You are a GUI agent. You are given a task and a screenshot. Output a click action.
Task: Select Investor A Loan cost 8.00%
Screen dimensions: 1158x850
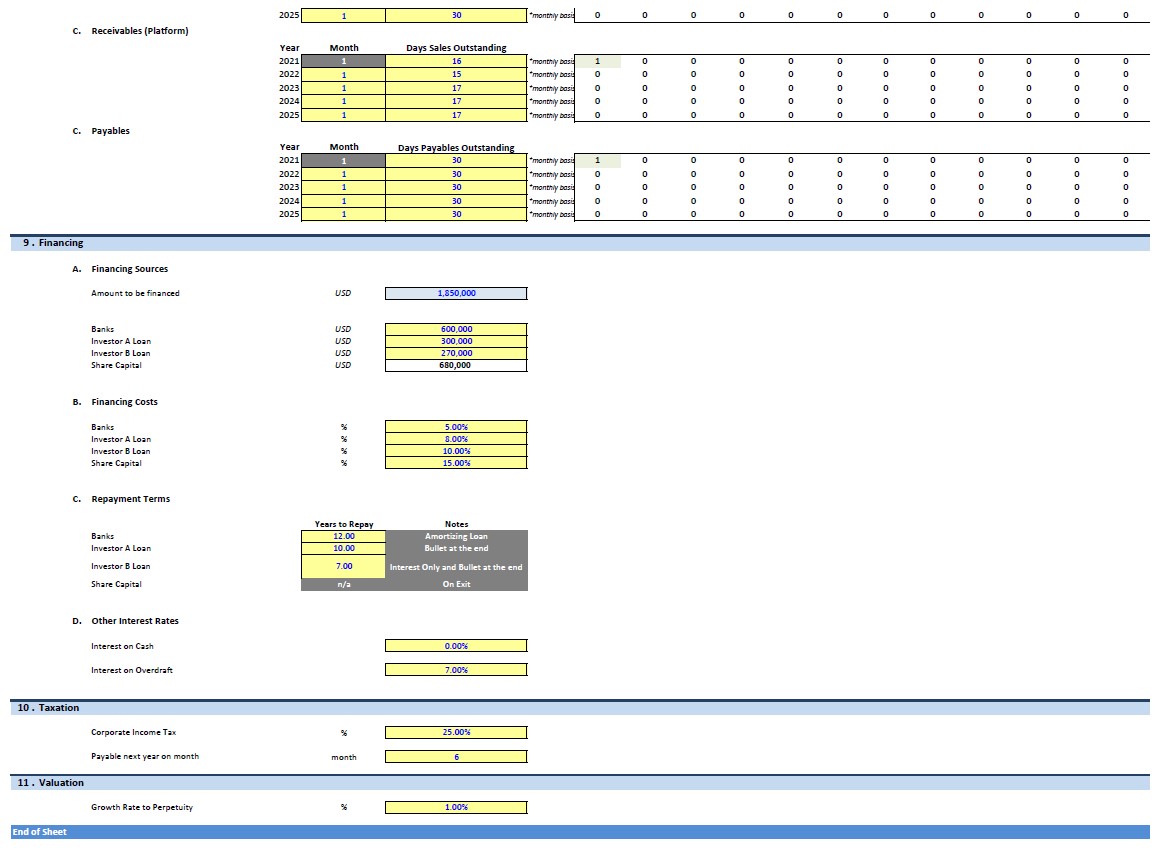pos(456,439)
